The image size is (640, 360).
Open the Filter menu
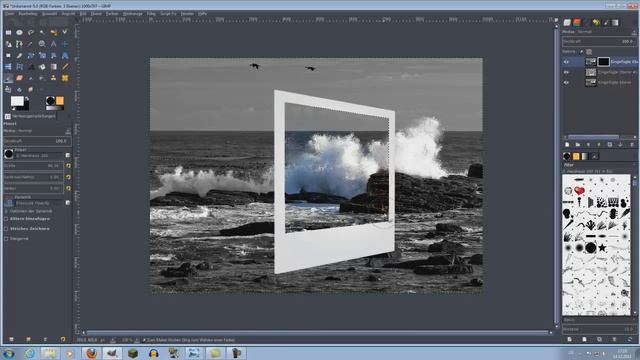coord(151,13)
